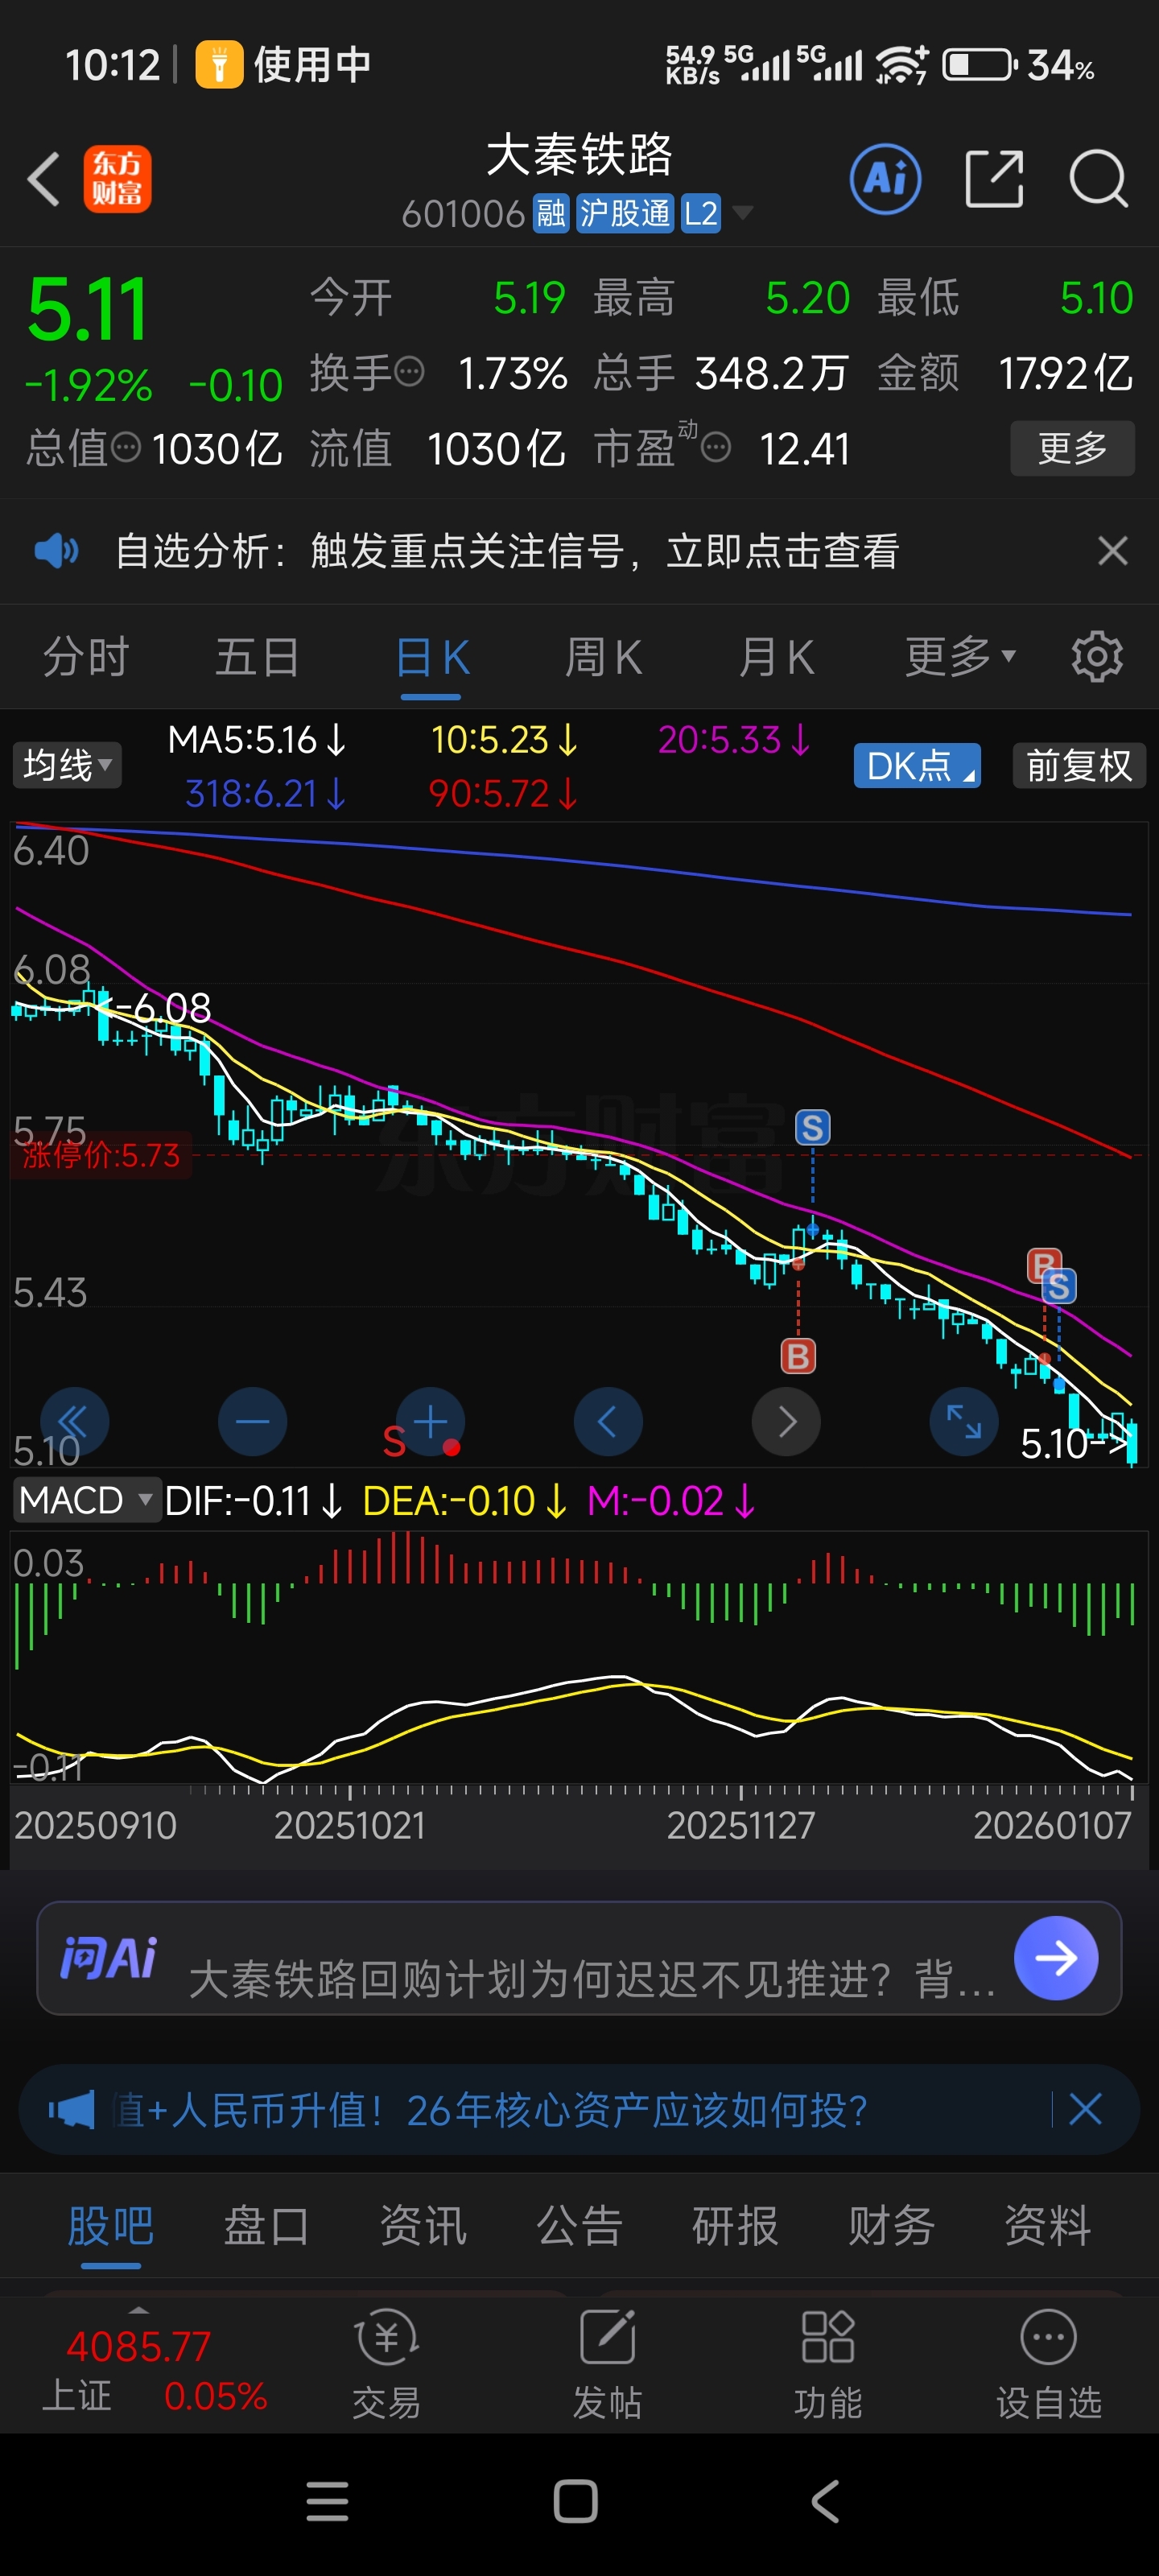Tap the megaphone icon in promo banner
The width and height of the screenshot is (1159, 2576).
point(72,2110)
